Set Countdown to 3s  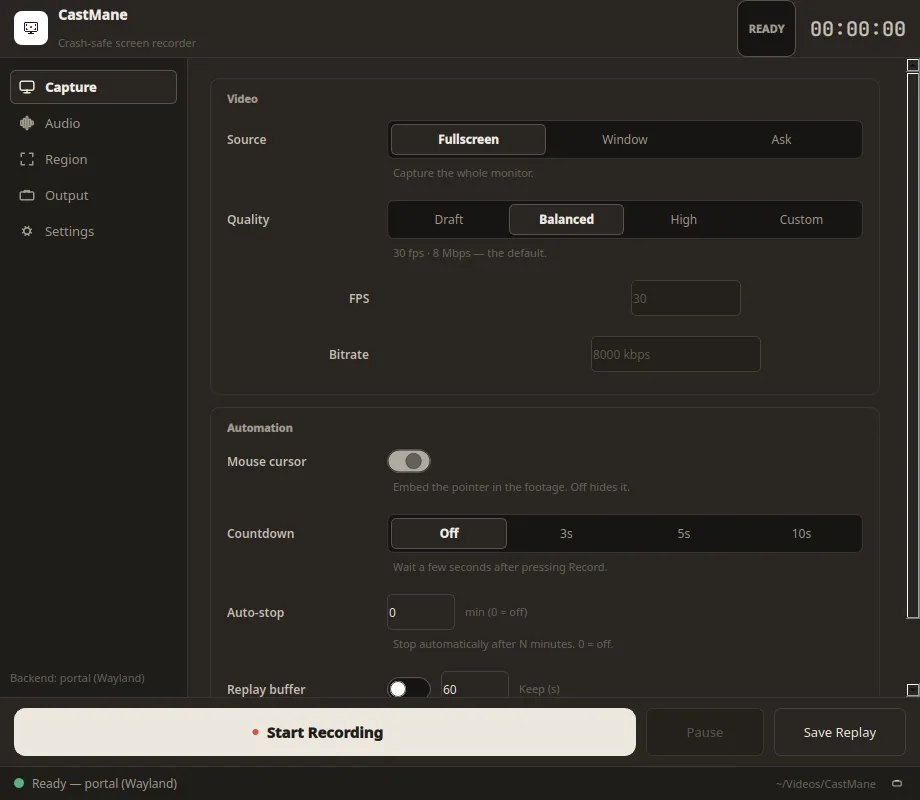coord(566,534)
